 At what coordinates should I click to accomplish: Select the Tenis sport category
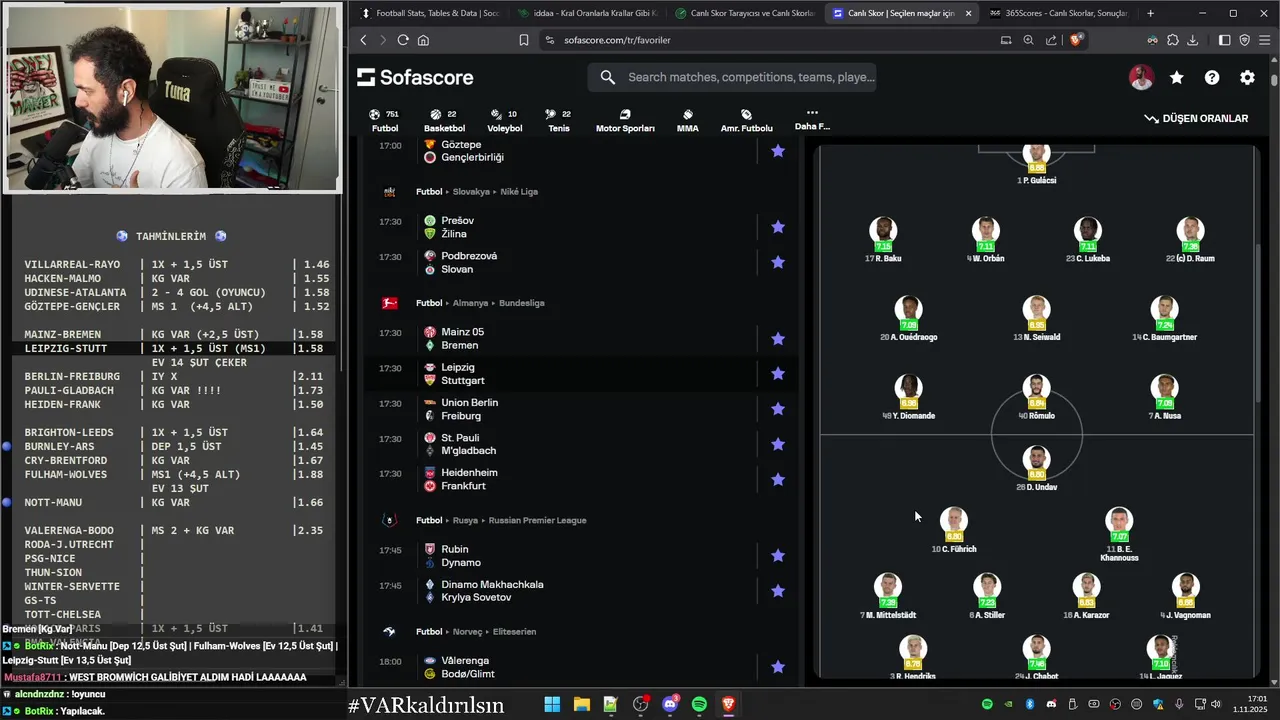[x=559, y=121]
